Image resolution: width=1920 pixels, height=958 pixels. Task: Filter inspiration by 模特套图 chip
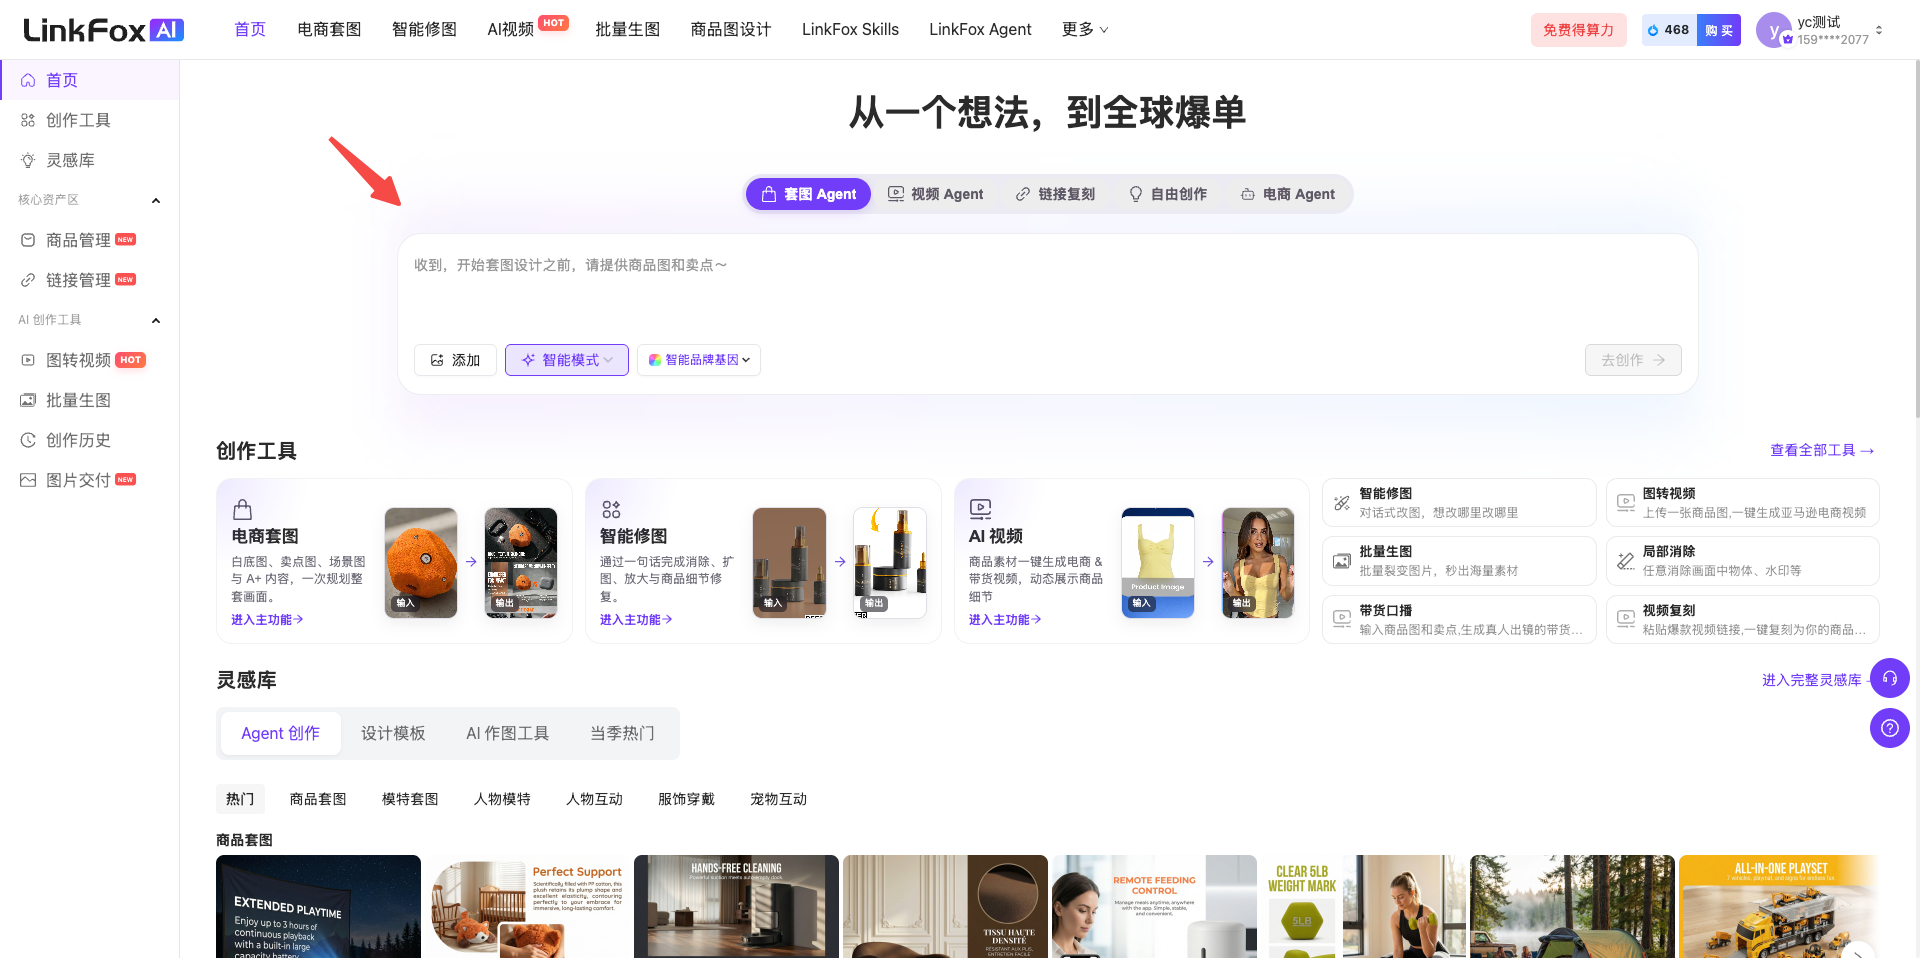[x=410, y=799]
